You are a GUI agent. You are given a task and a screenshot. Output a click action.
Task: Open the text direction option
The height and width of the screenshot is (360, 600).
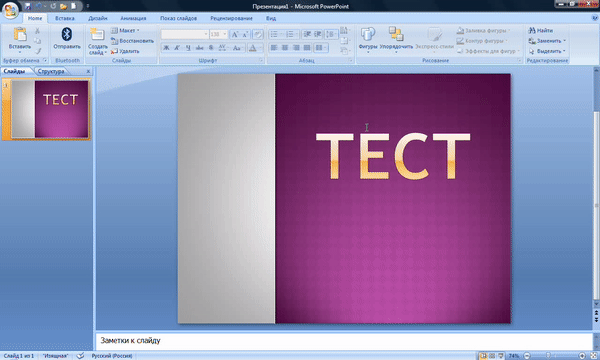(x=344, y=30)
